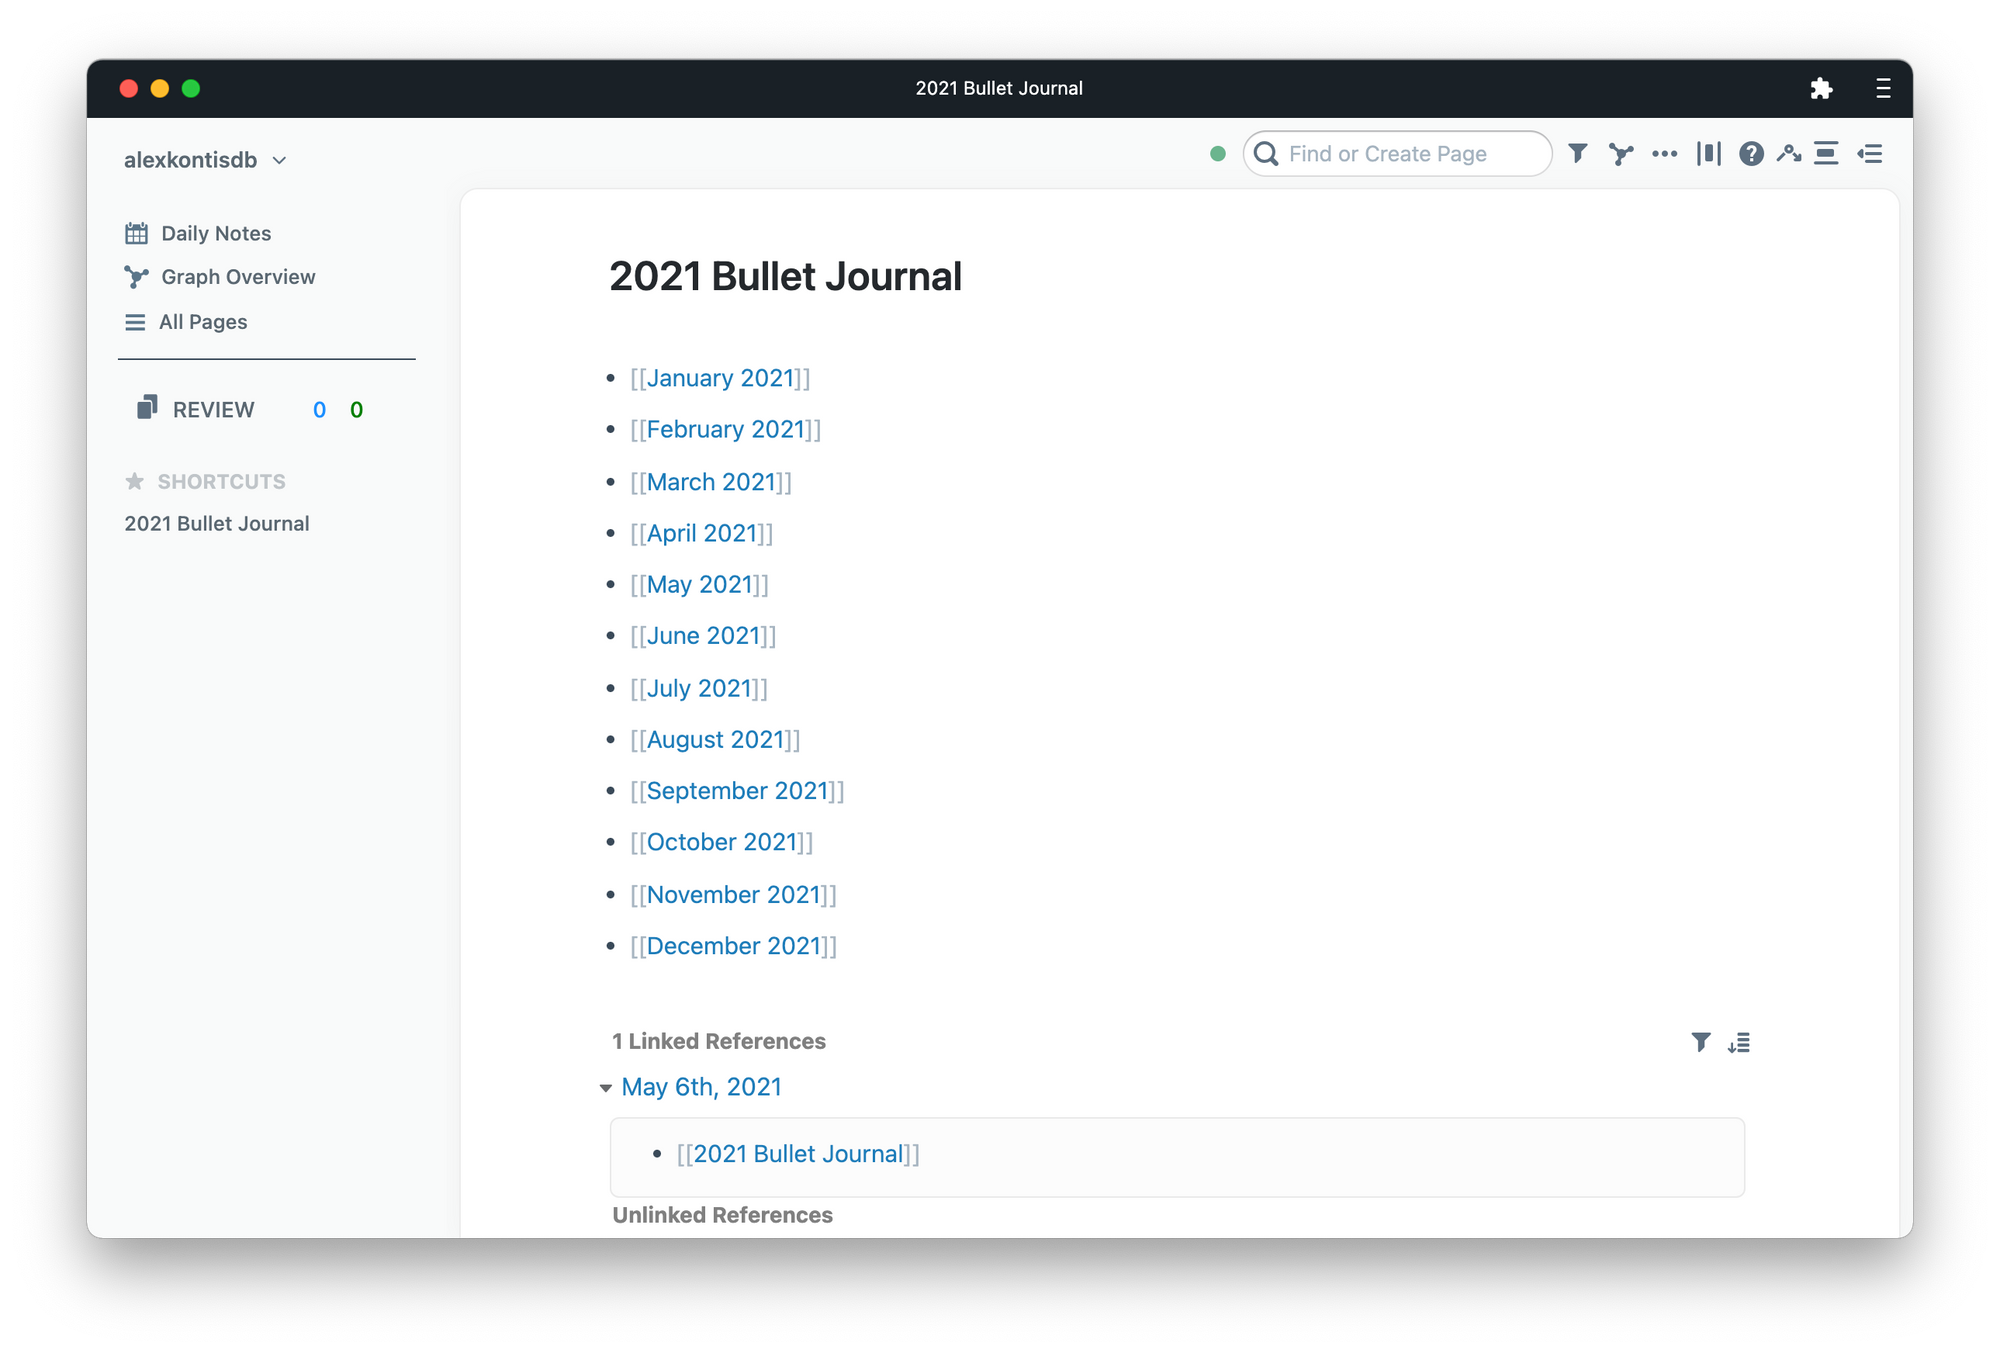Click the REVIEW cards icon
Viewport: 2000px width, 1353px height.
point(147,407)
